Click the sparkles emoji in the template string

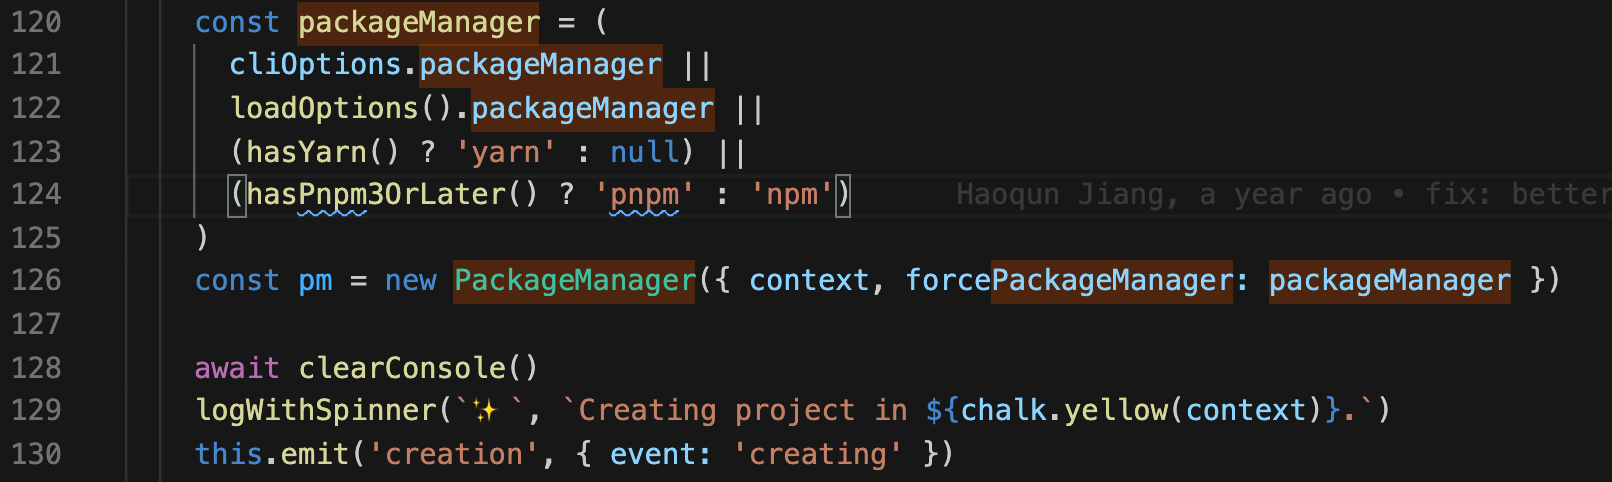[x=485, y=410]
